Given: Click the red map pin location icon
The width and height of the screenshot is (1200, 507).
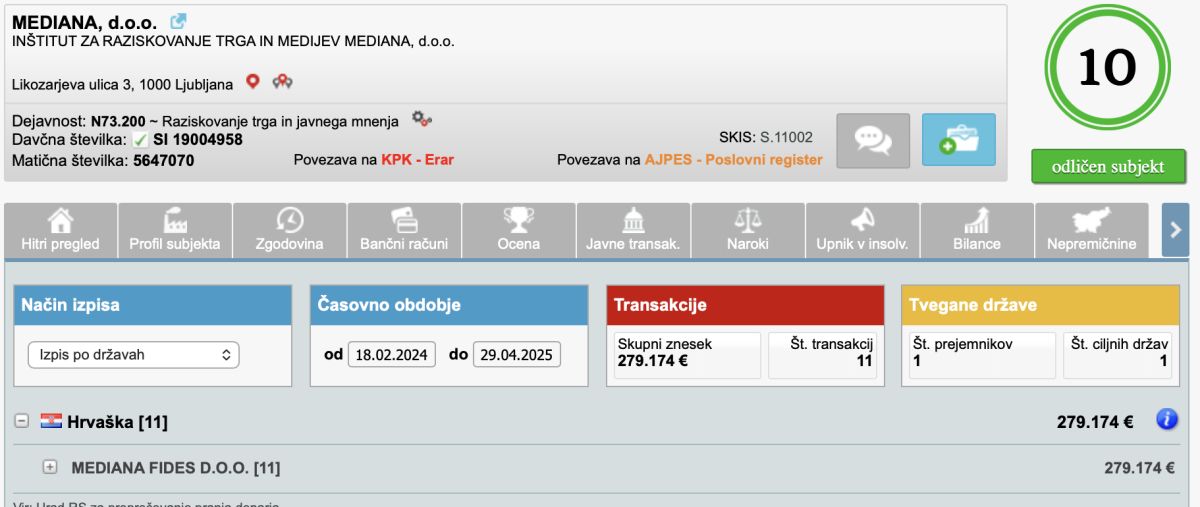Looking at the screenshot, I should pyautogui.click(x=253, y=82).
